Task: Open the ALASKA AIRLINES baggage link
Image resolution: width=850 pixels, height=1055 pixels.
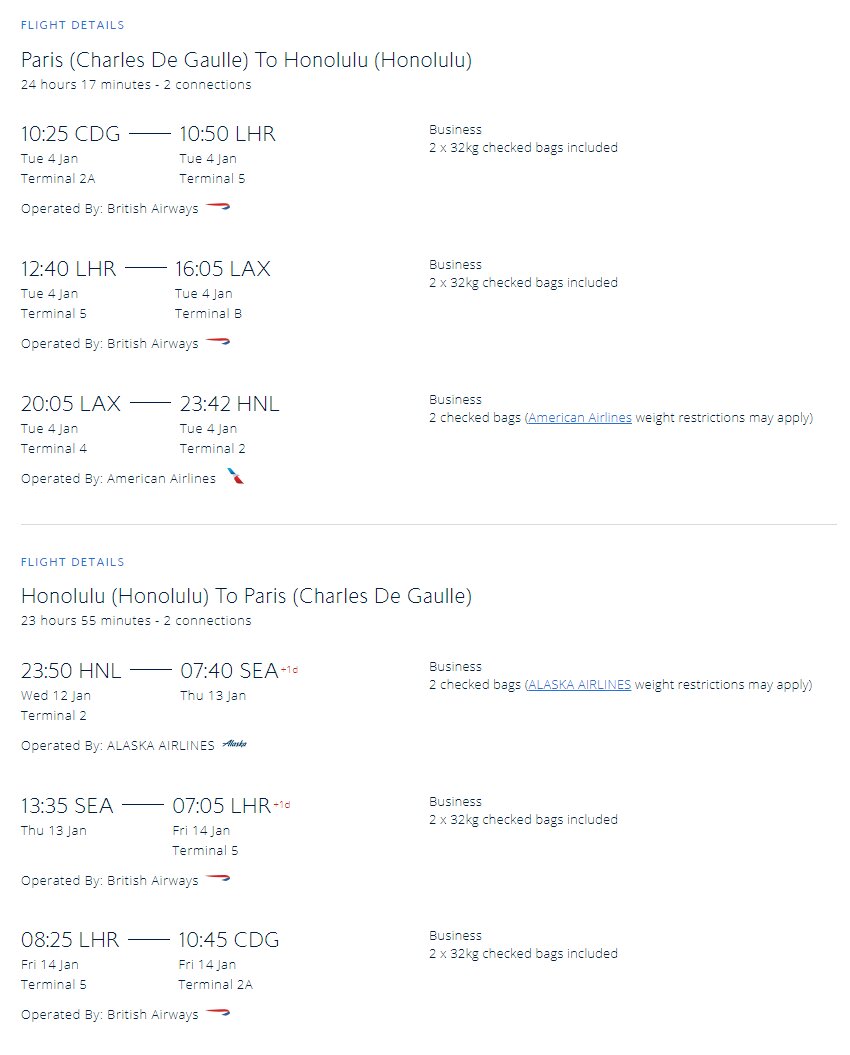Action: click(x=579, y=685)
